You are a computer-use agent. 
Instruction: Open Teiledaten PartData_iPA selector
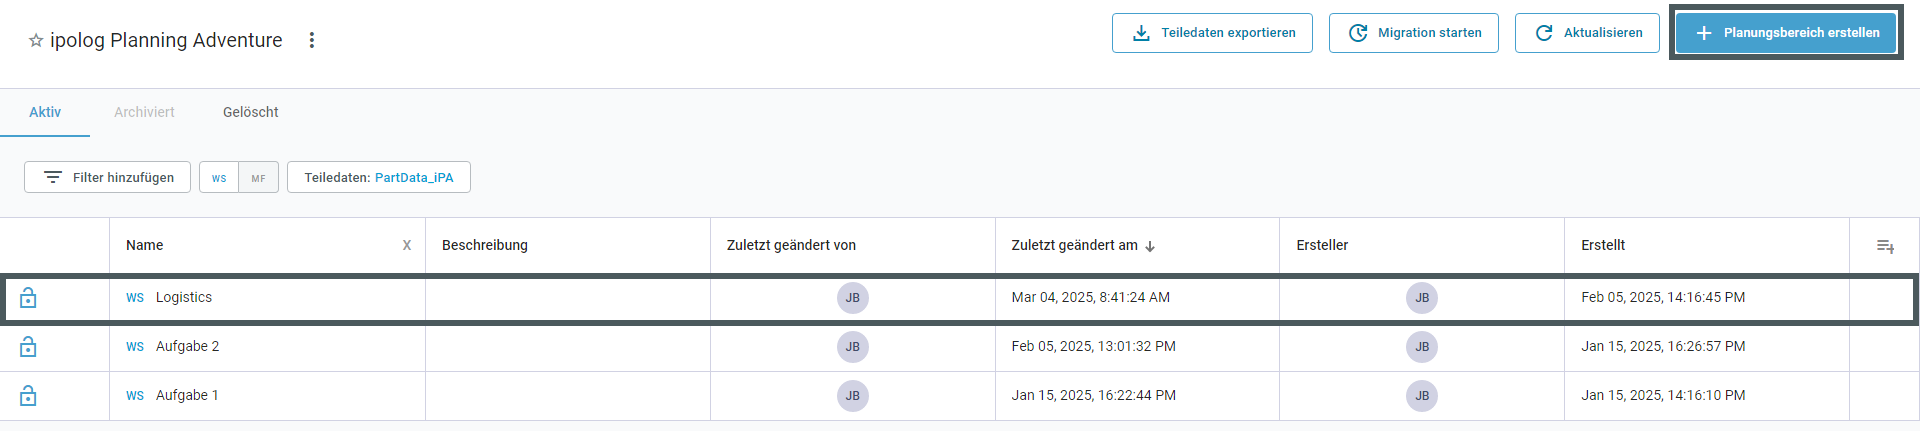point(379,177)
